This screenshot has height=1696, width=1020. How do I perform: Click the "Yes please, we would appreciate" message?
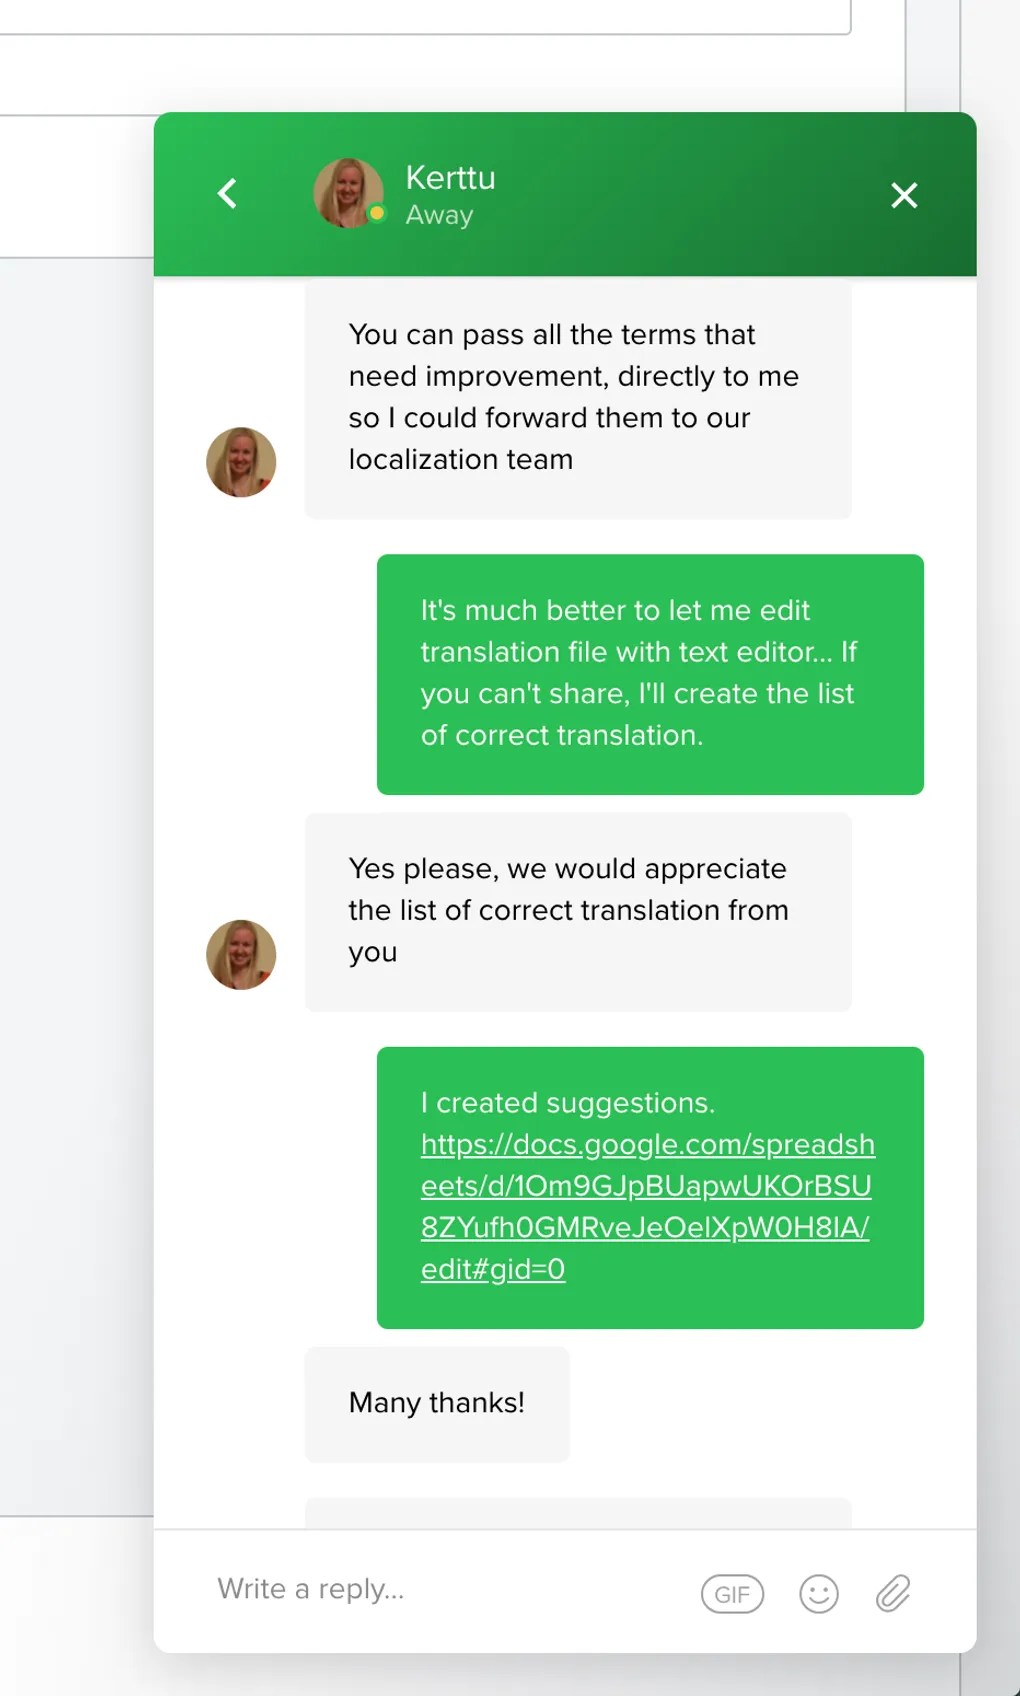(x=577, y=910)
